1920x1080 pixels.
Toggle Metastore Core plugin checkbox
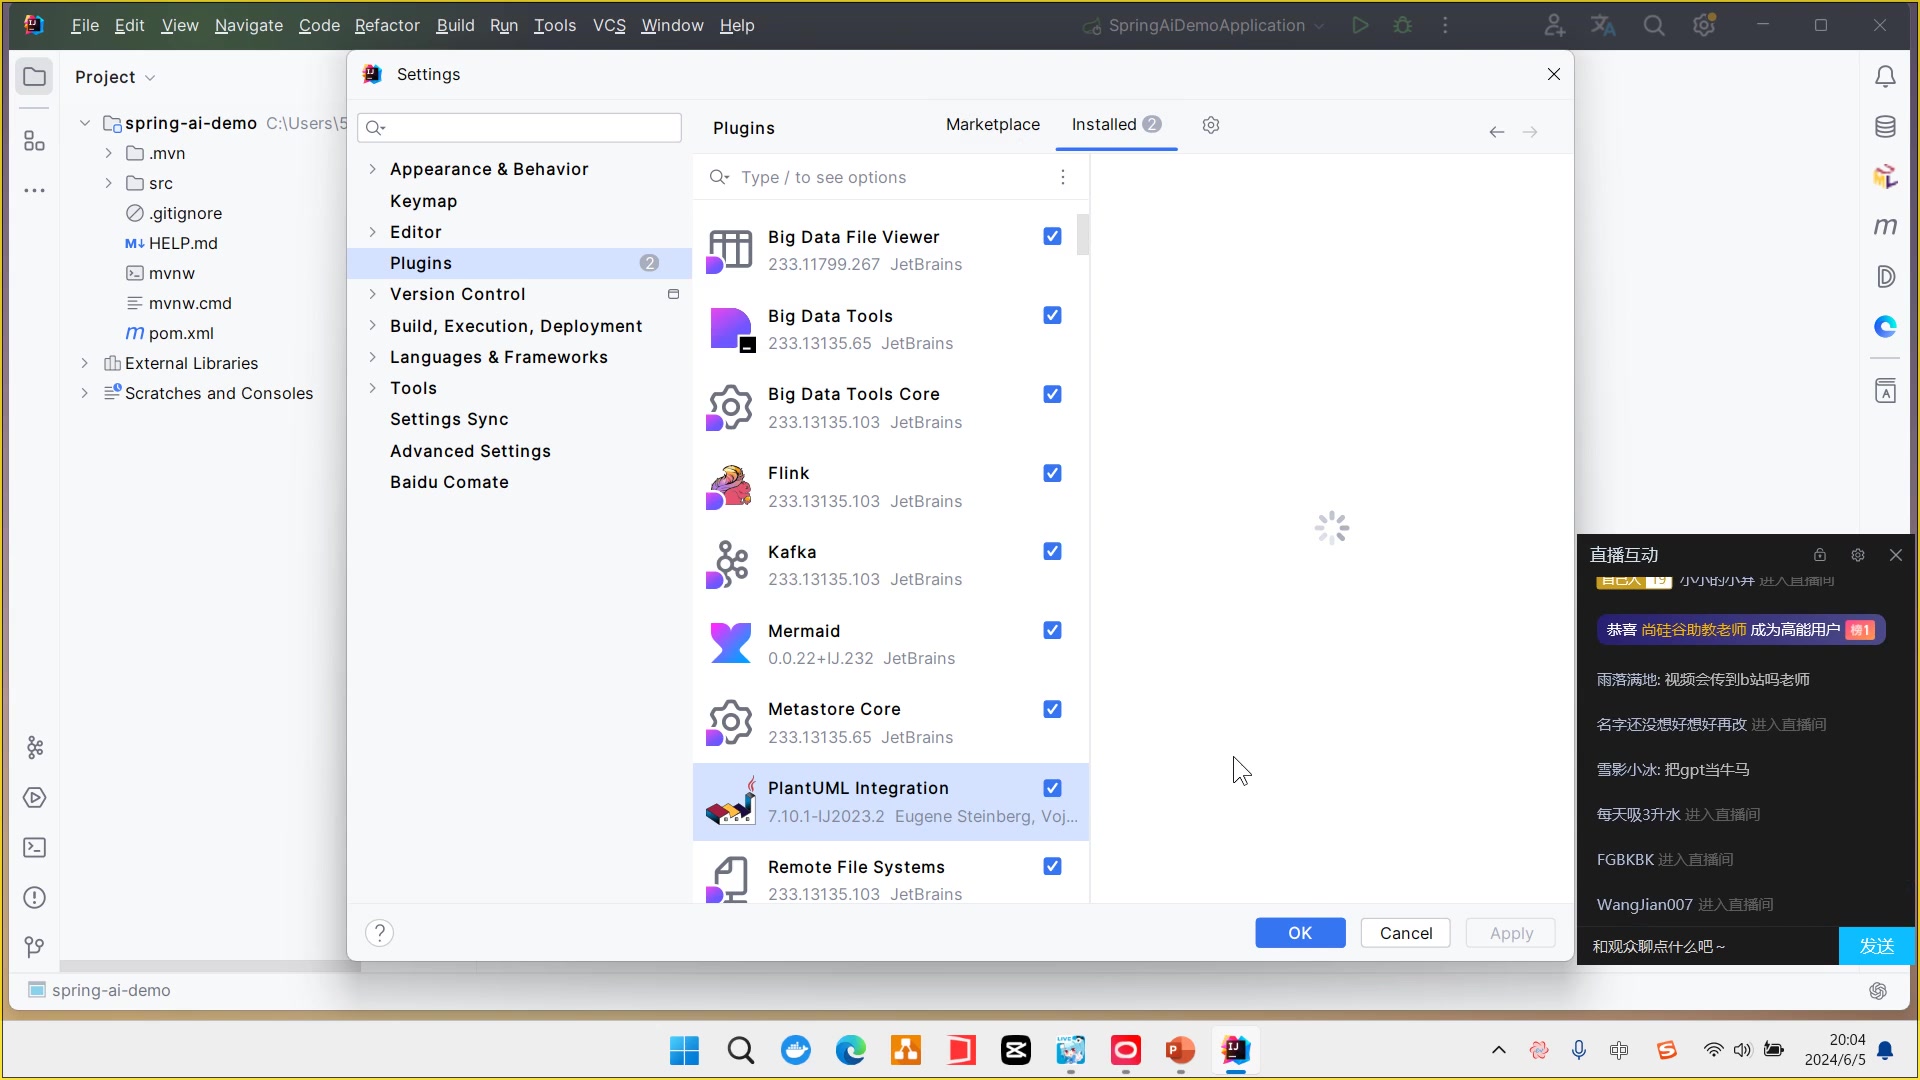(x=1052, y=709)
